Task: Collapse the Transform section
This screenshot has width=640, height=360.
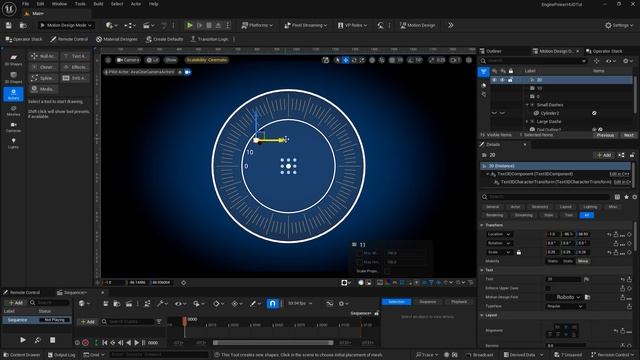Action: point(482,225)
